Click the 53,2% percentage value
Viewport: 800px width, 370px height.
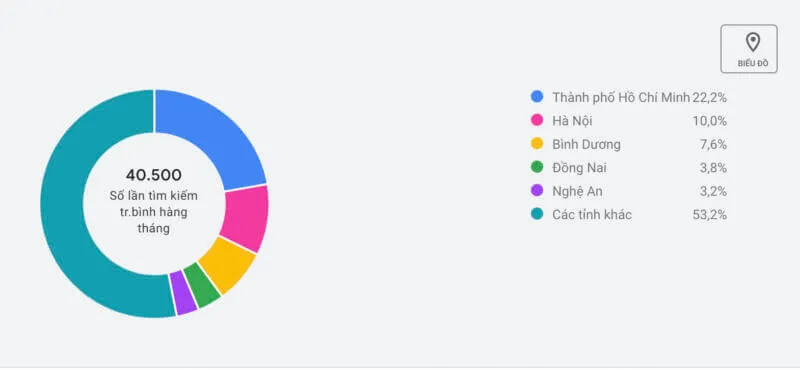(709, 215)
